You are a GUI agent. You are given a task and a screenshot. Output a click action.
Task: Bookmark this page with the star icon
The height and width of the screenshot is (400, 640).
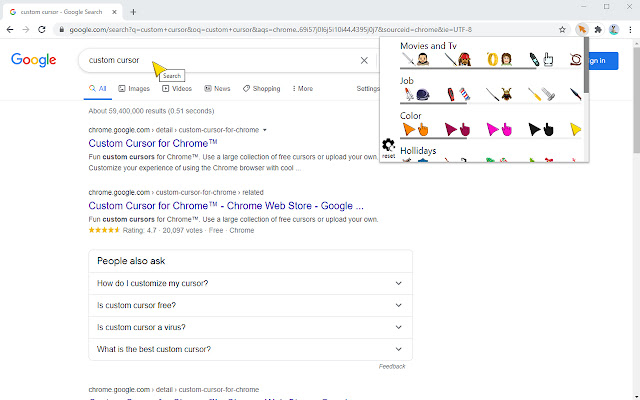(x=562, y=29)
